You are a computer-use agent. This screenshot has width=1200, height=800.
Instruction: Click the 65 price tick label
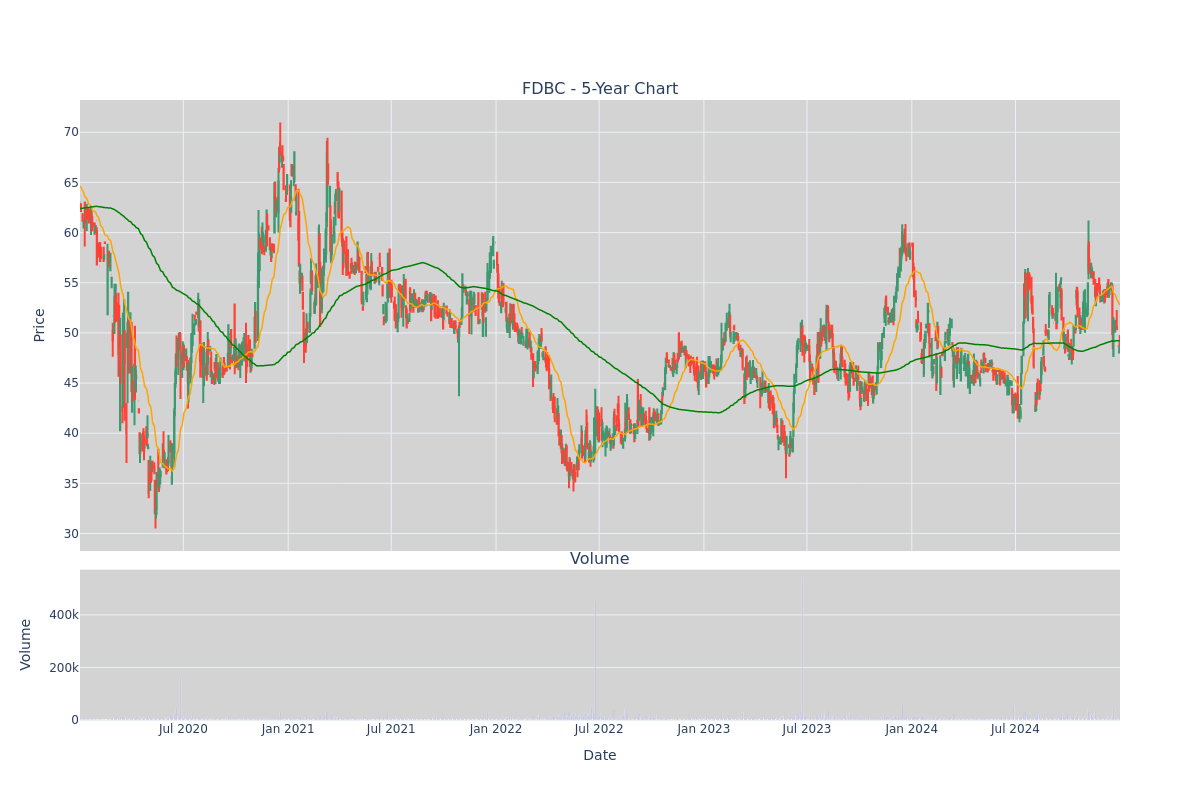click(x=71, y=183)
